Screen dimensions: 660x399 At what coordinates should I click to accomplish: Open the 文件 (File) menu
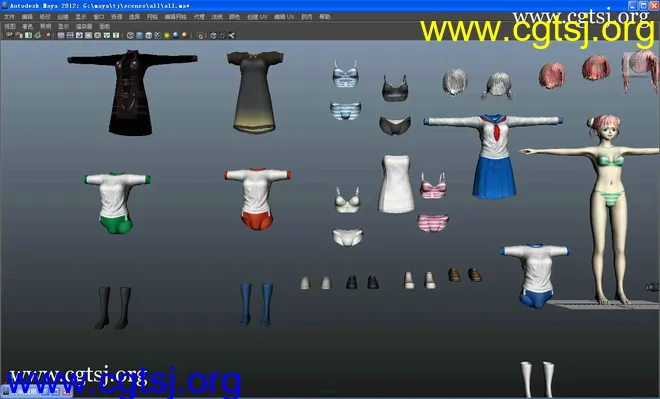[9, 17]
